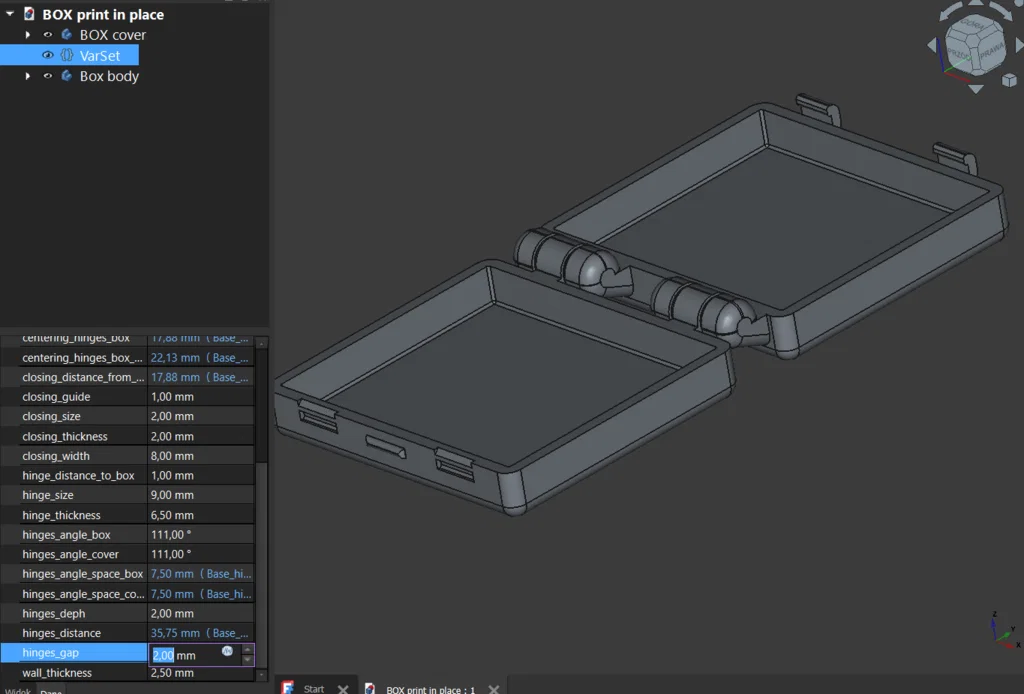Rotate view up with navigation cube top arrow
Image resolution: width=1024 pixels, height=694 pixels.
tap(976, 3)
